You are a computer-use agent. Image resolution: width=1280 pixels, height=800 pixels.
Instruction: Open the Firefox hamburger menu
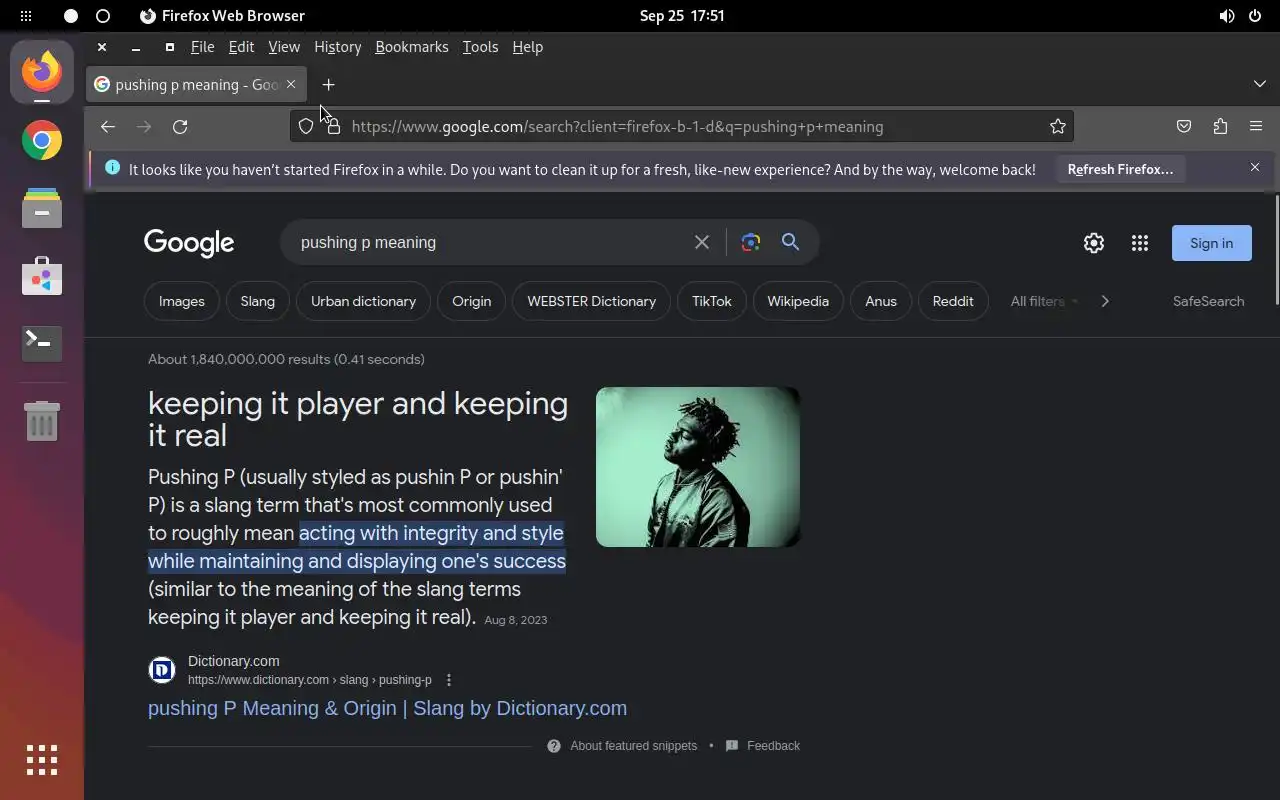pos(1256,127)
